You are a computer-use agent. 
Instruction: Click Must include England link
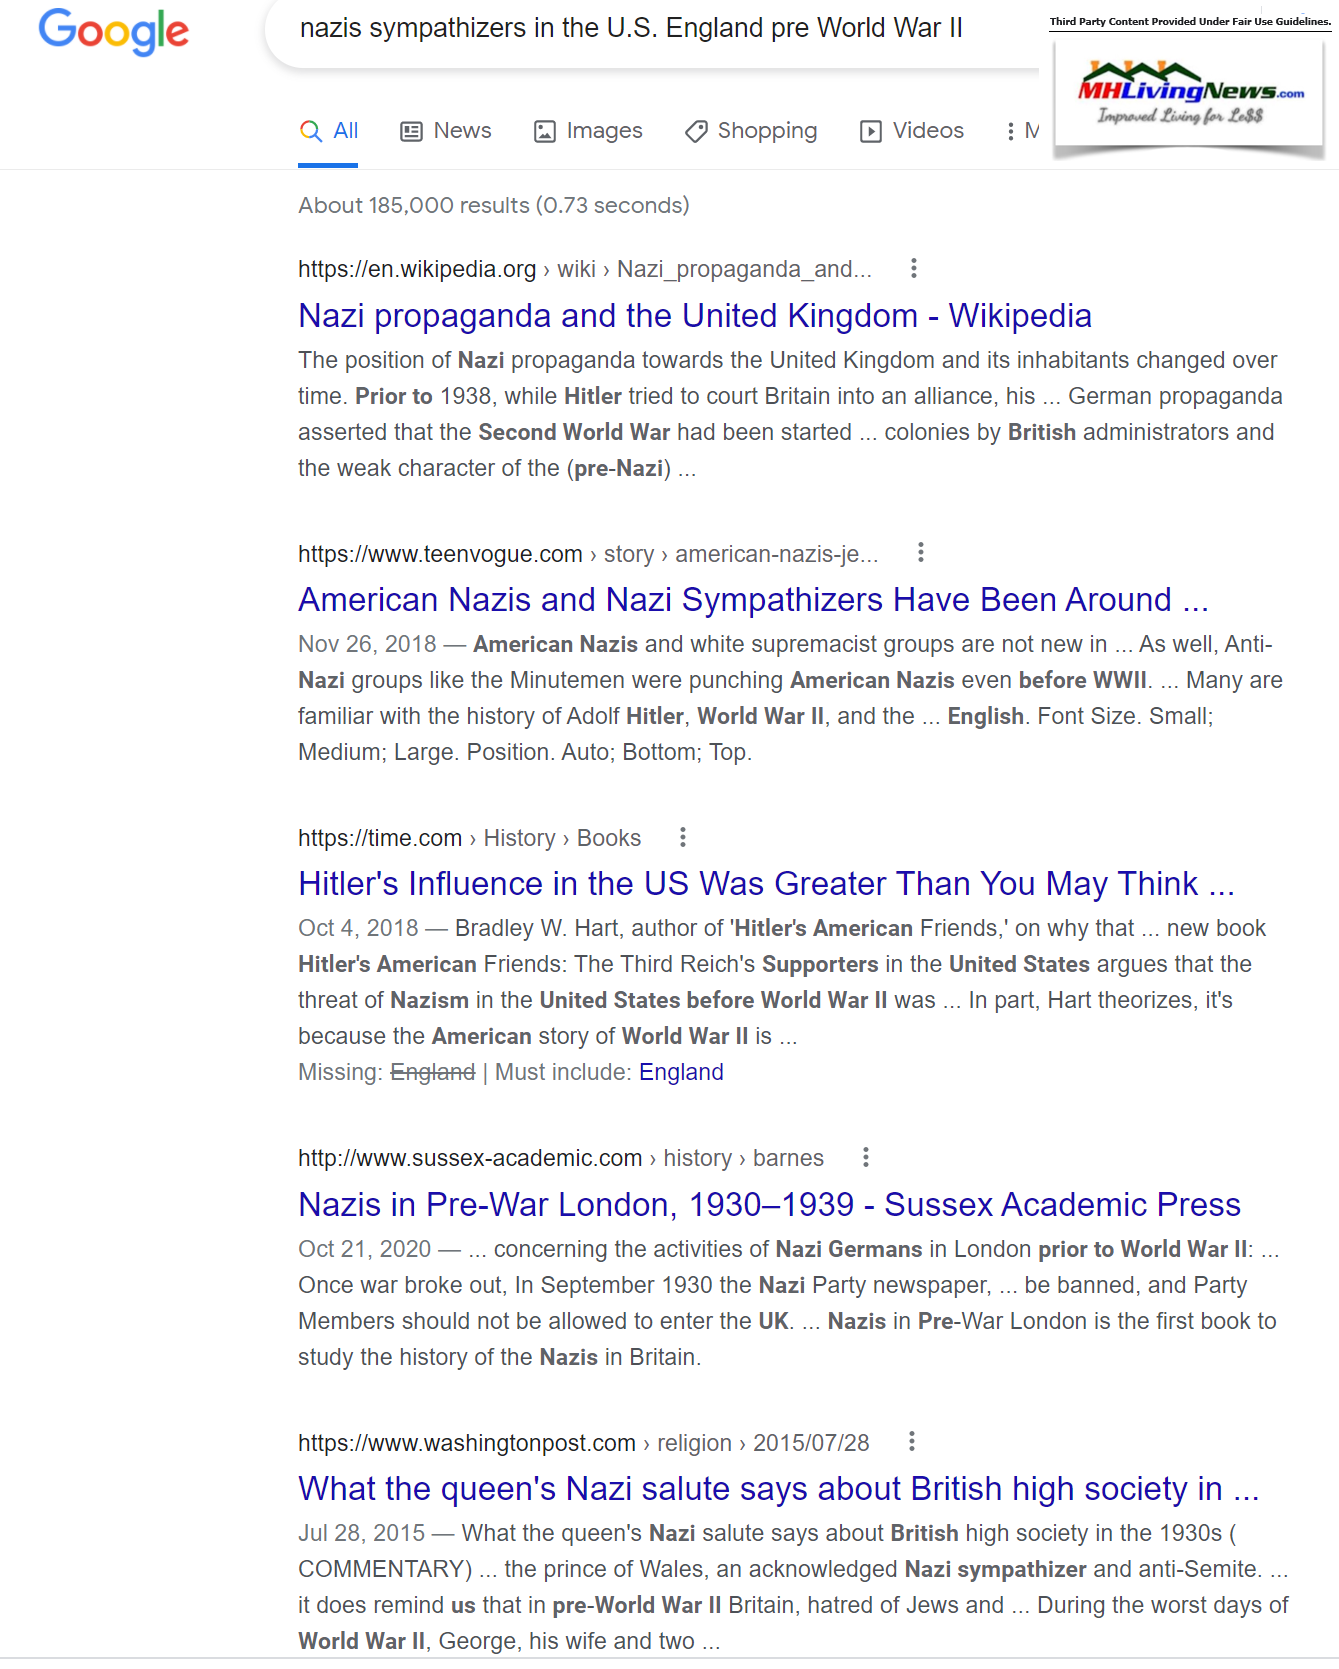(x=680, y=1072)
